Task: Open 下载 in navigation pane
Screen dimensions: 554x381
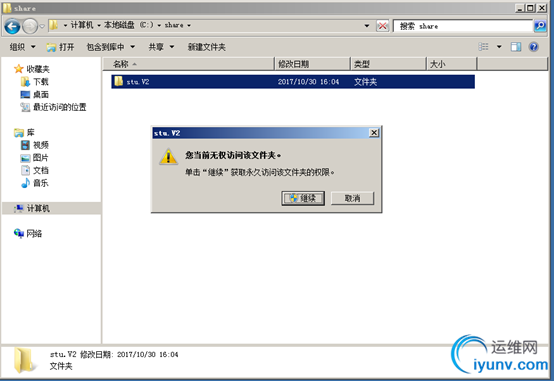Action: click(41, 82)
